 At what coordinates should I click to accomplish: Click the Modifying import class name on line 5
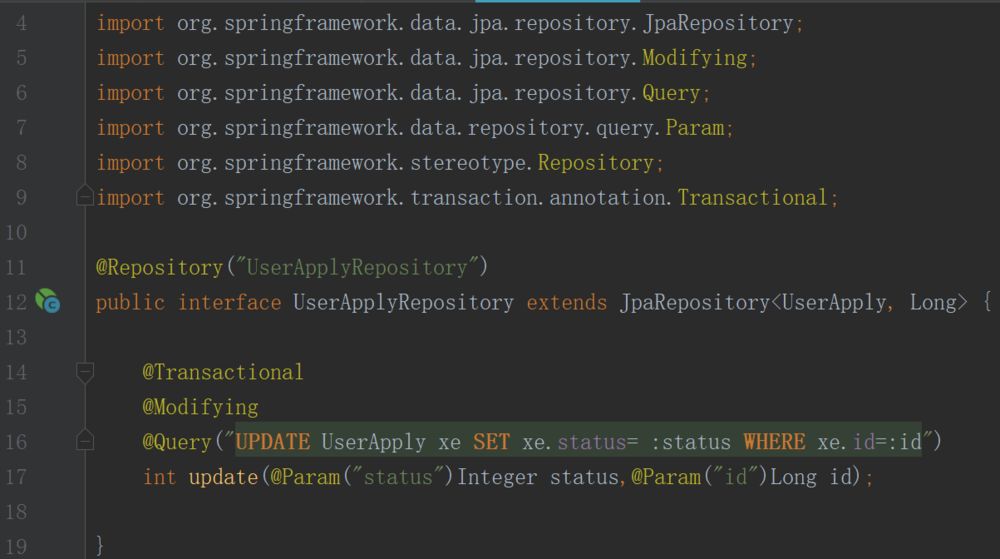coord(695,59)
